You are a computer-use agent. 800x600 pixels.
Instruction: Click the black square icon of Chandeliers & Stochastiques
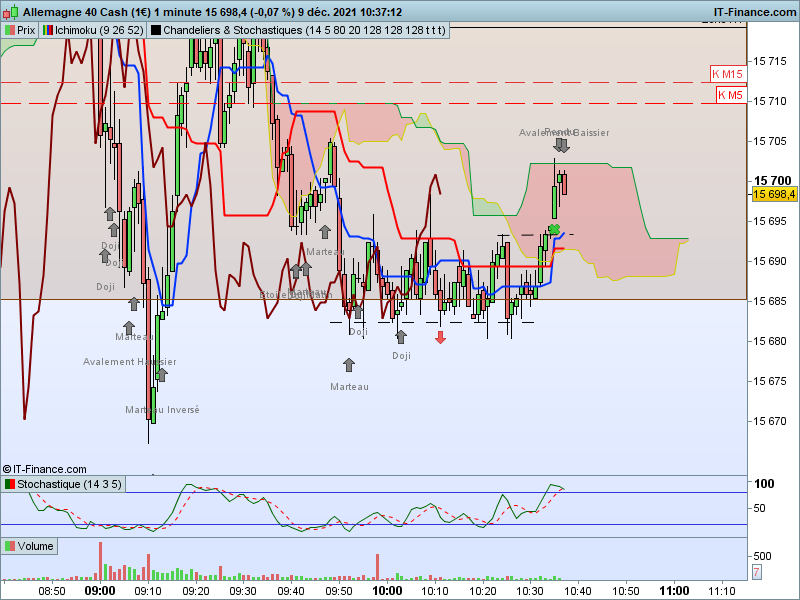[156, 31]
